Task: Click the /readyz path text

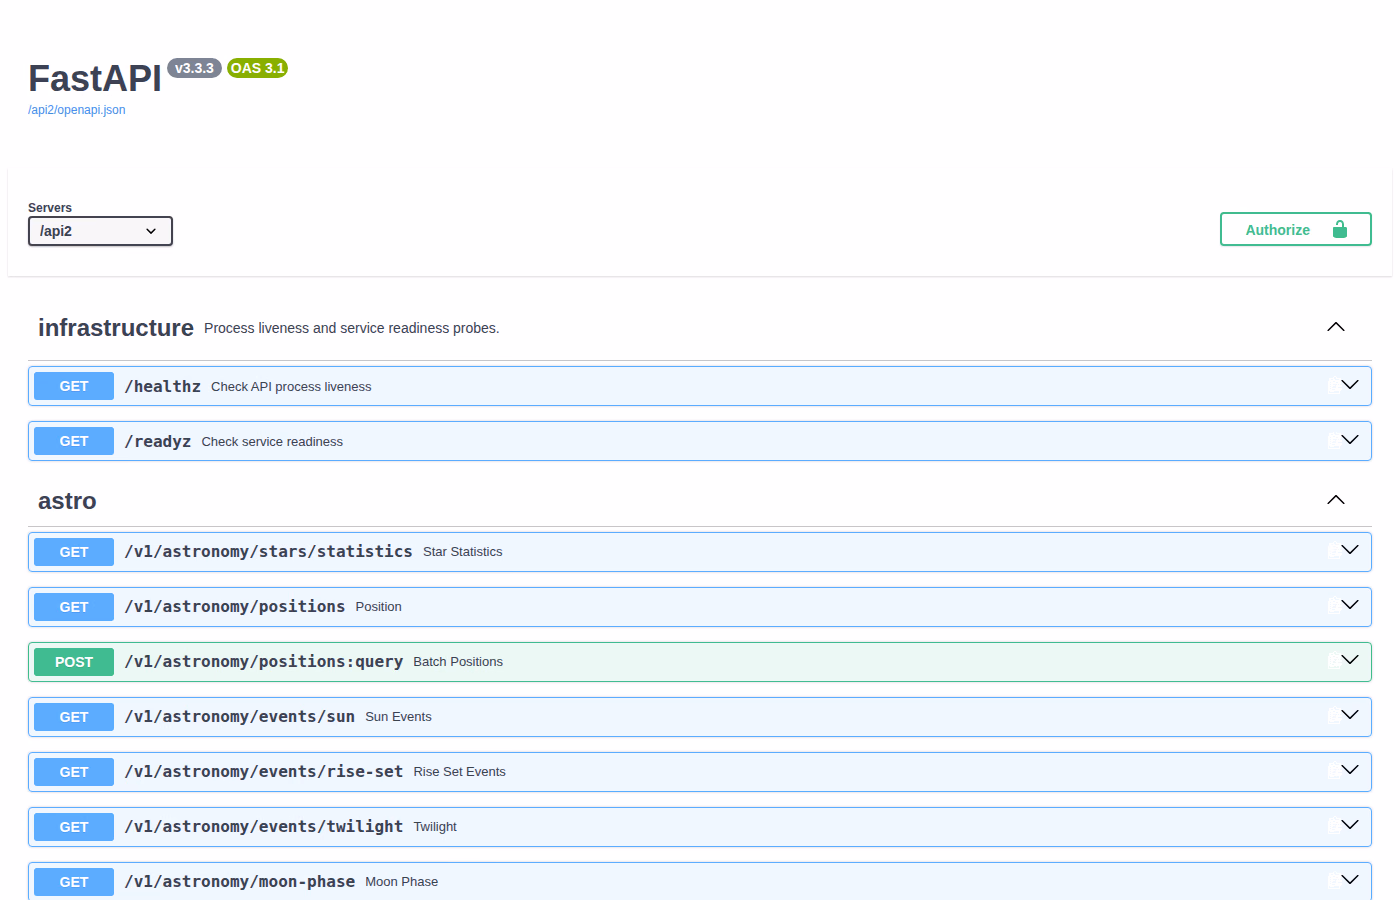Action: pos(158,442)
